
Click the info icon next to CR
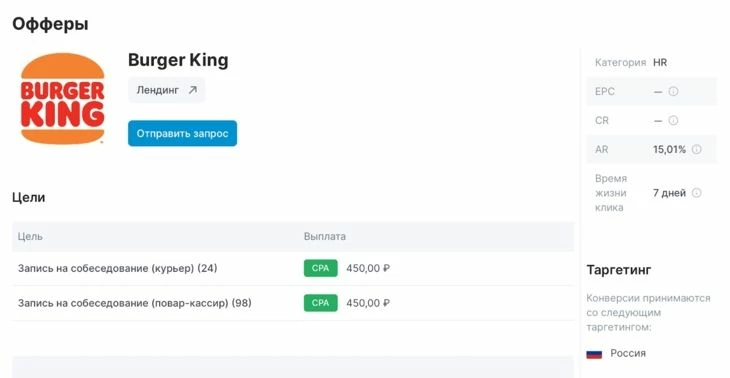[x=673, y=121]
